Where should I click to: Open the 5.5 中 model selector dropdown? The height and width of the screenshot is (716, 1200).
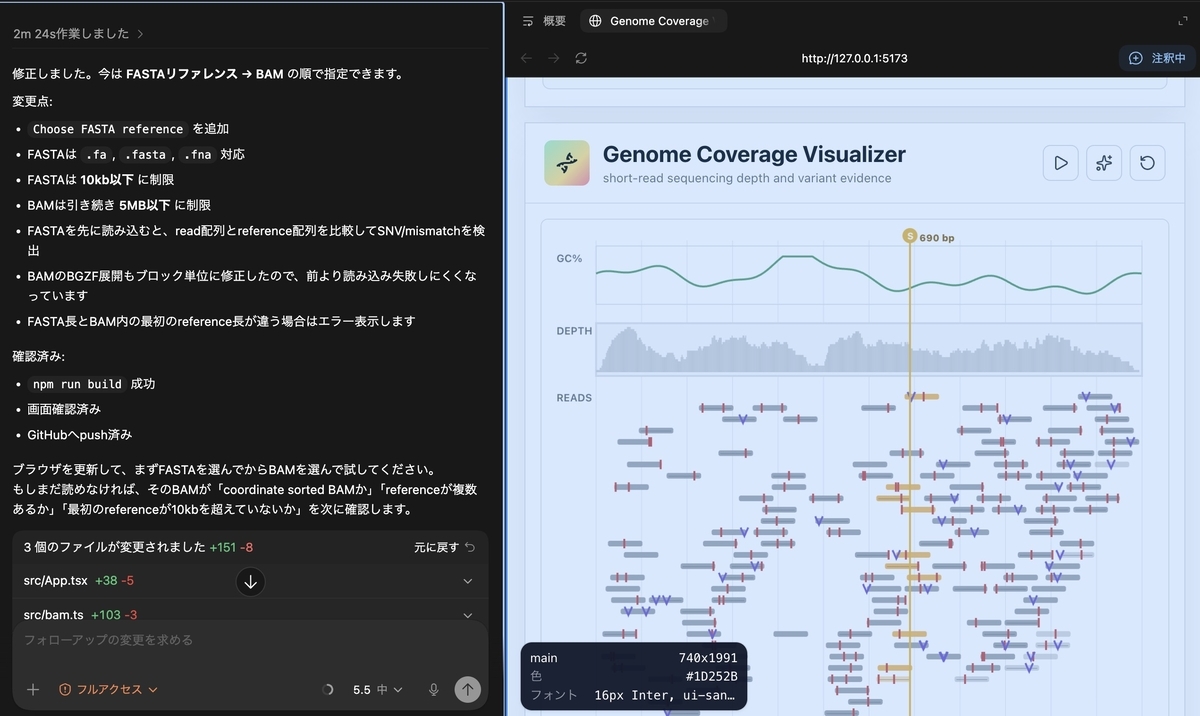pyautogui.click(x=377, y=689)
